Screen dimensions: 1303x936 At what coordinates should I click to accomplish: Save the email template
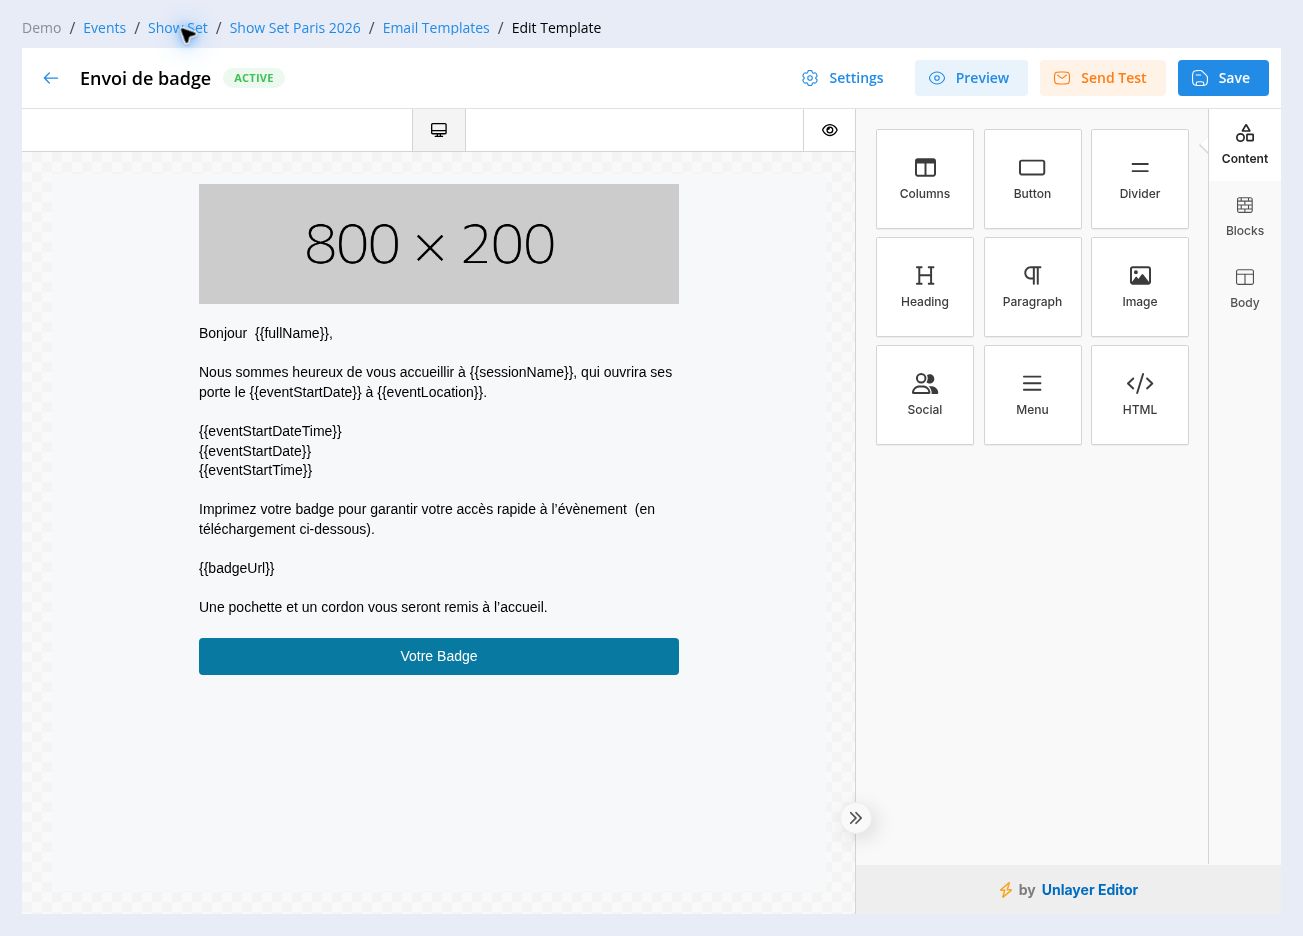[x=1223, y=78]
